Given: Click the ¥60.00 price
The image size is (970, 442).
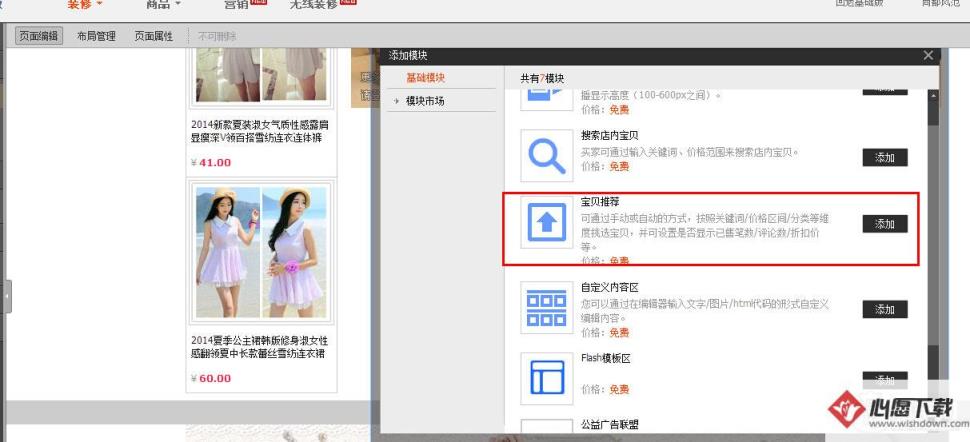Looking at the screenshot, I should 211,378.
